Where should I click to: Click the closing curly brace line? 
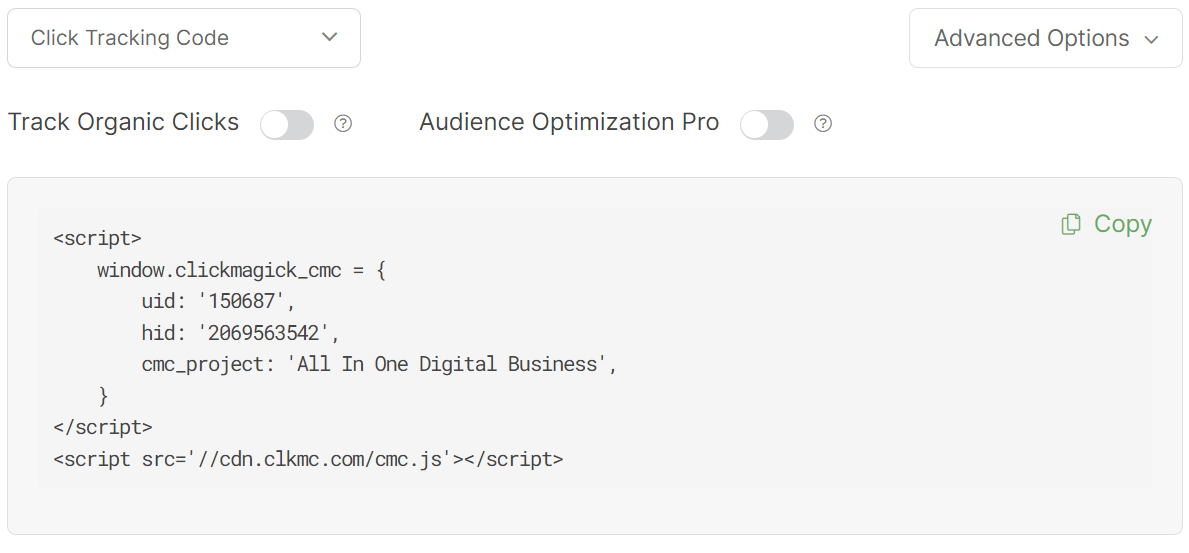(x=103, y=396)
